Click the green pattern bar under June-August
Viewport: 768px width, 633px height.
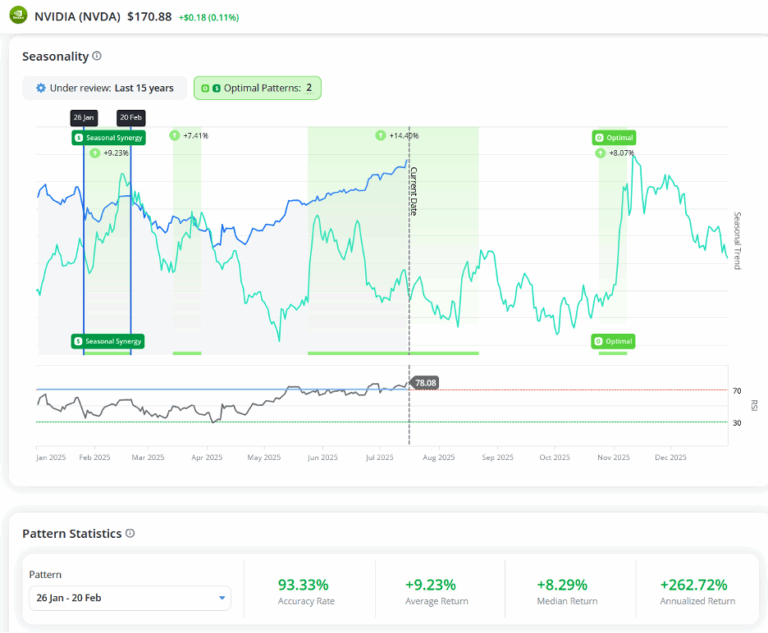393,353
